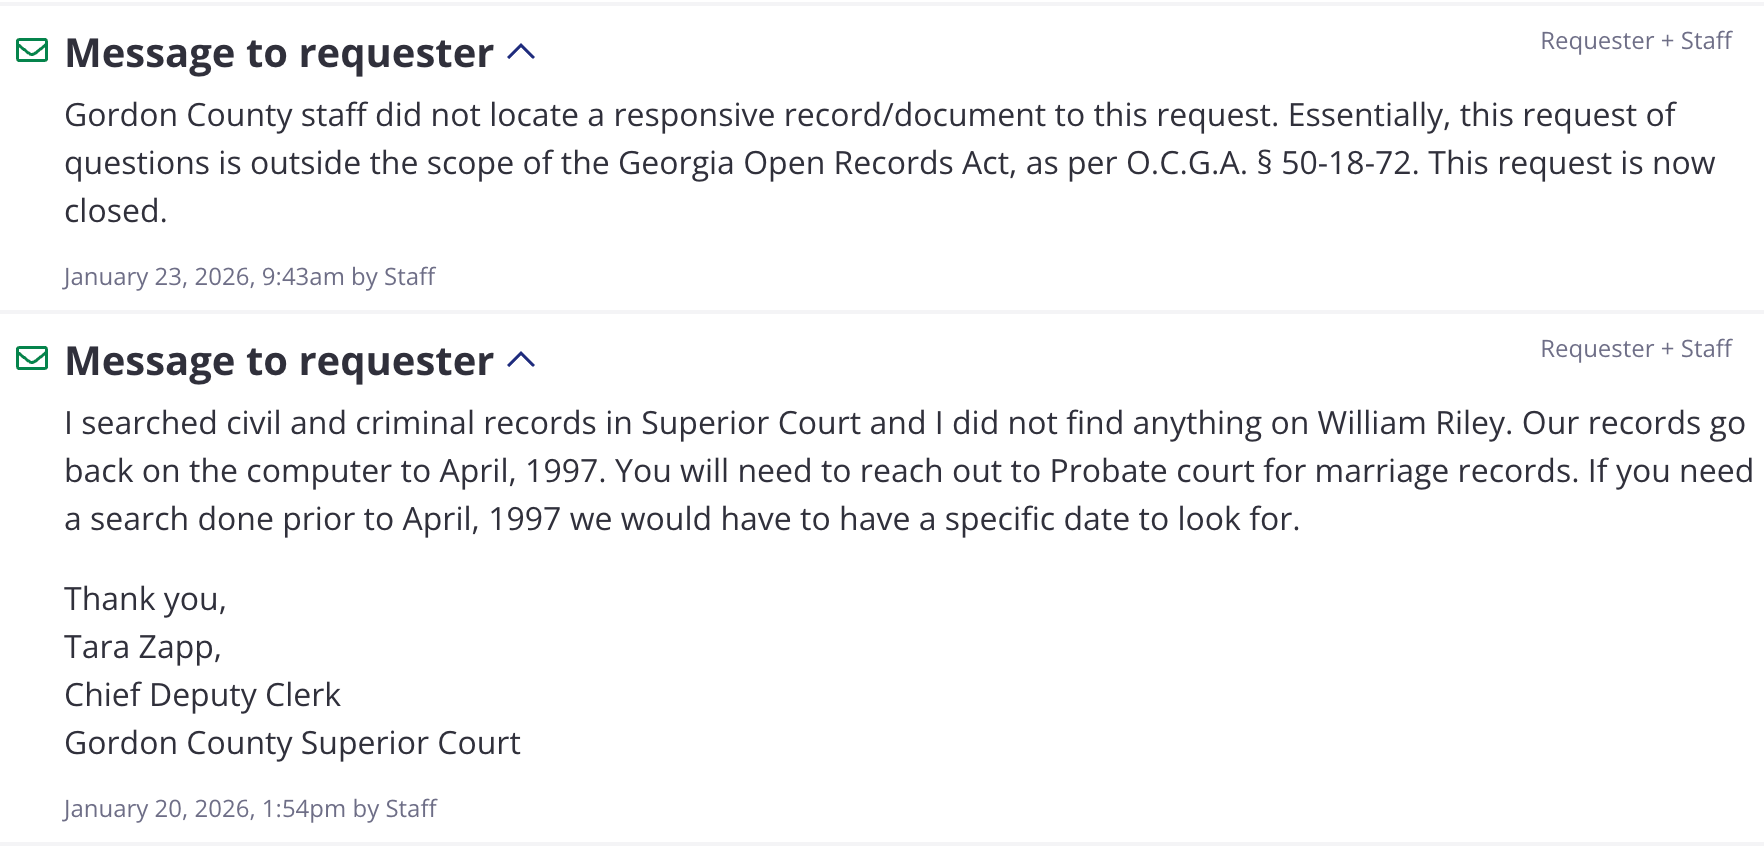Screen dimensions: 1764x866
Task: Click the 'Thank you,' line
Action: (145, 599)
